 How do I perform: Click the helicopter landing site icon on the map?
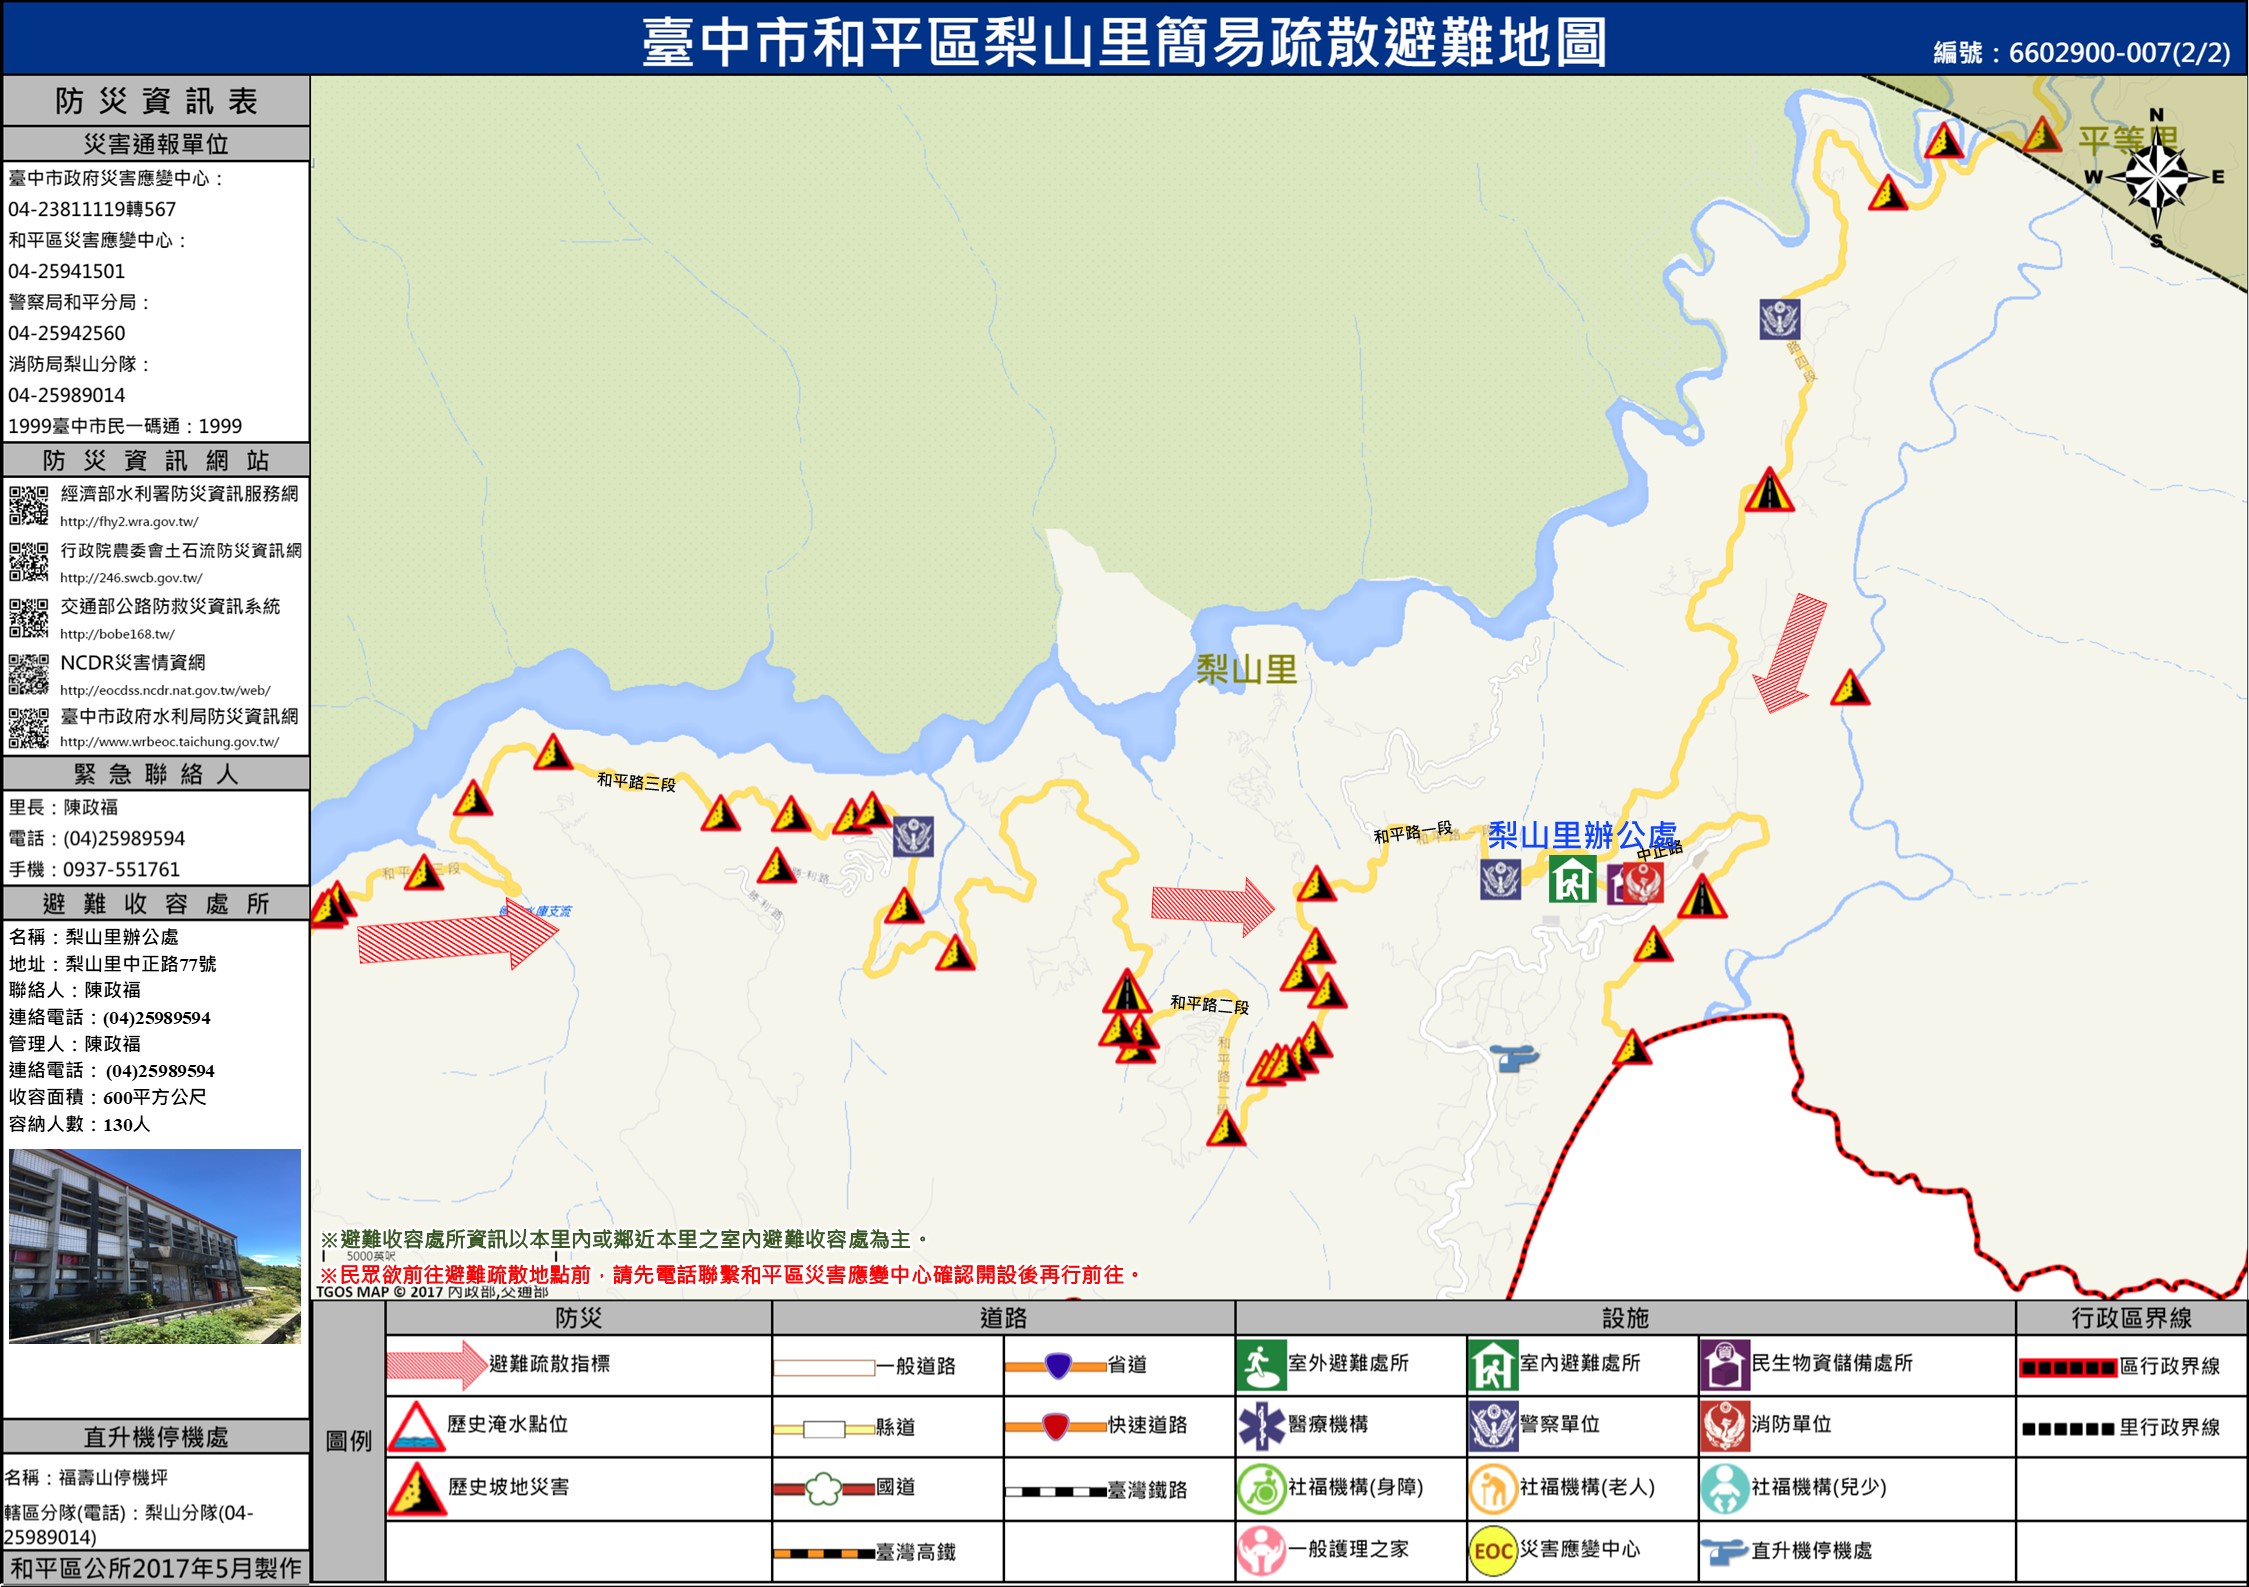pos(1513,1056)
